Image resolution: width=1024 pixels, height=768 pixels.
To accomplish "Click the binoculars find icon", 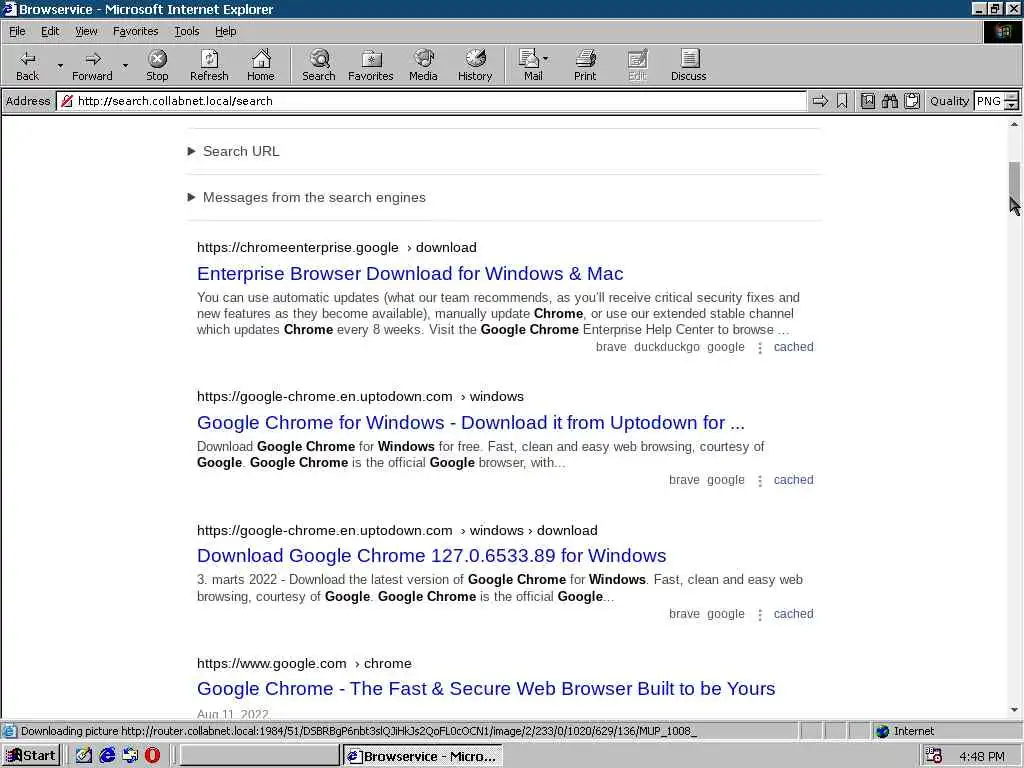I will pyautogui.click(x=889, y=101).
